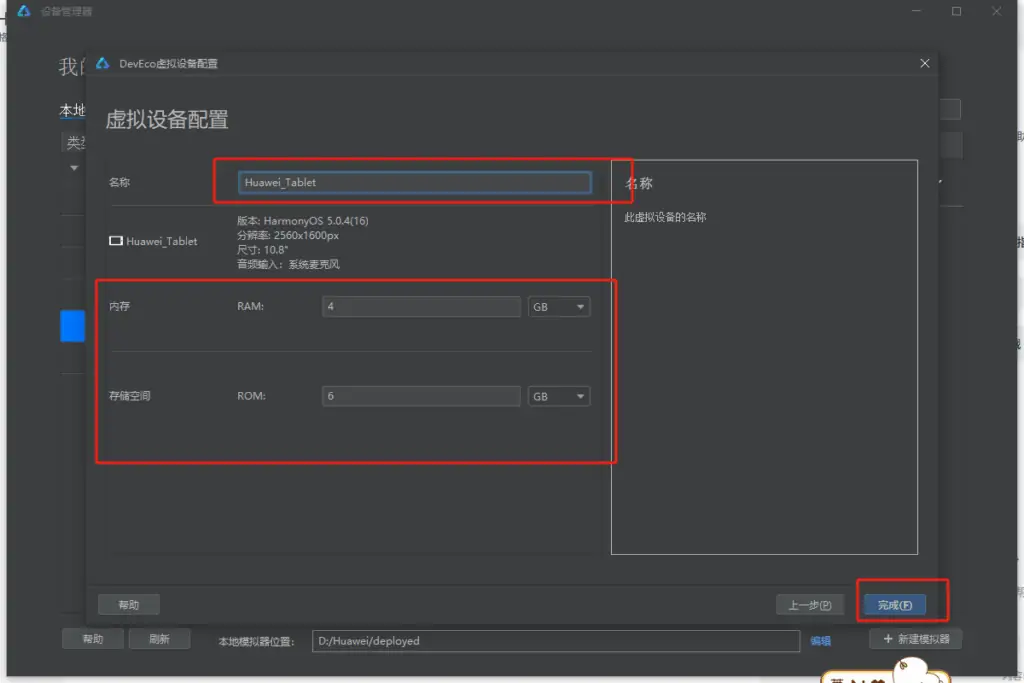Click the plus icon on 新建模拟器
Image resolution: width=1024 pixels, height=683 pixels.
tap(887, 639)
